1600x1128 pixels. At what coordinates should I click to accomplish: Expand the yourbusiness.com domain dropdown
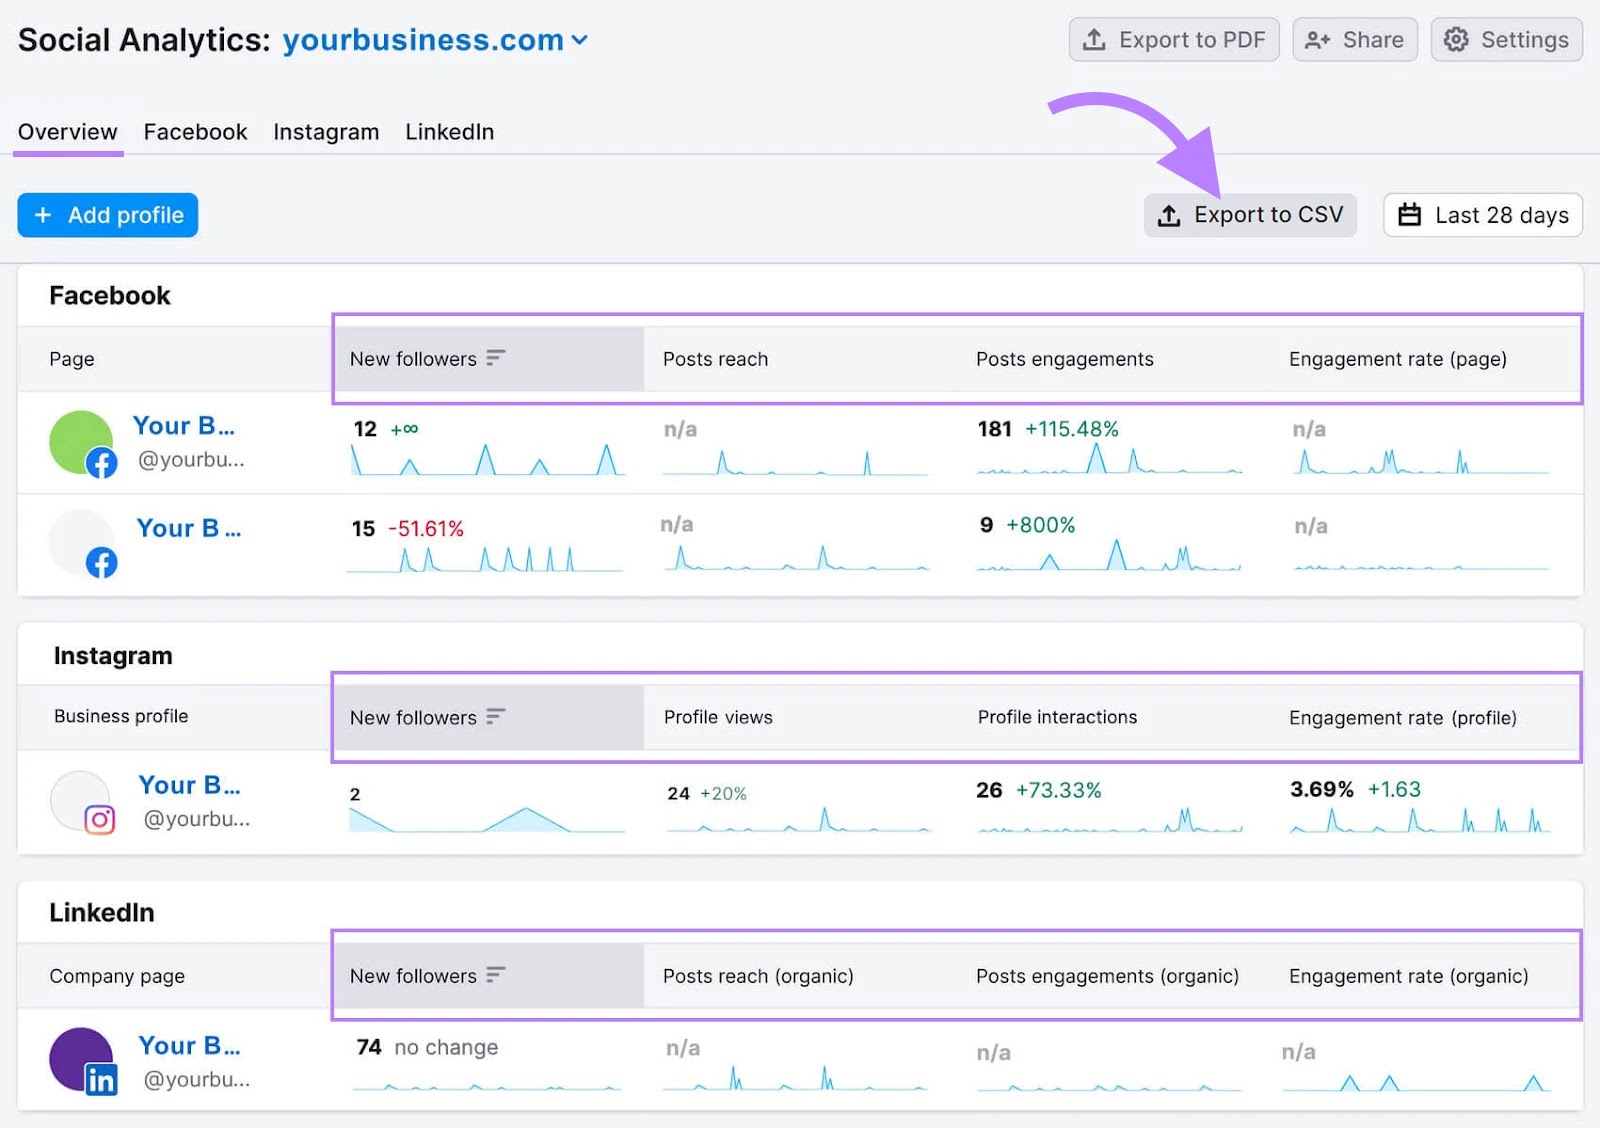(x=580, y=41)
